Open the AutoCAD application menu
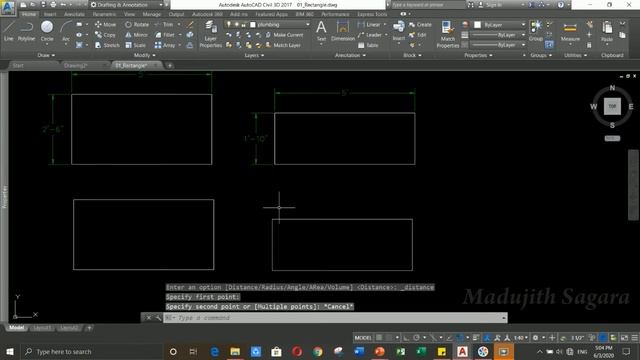 click(8, 7)
